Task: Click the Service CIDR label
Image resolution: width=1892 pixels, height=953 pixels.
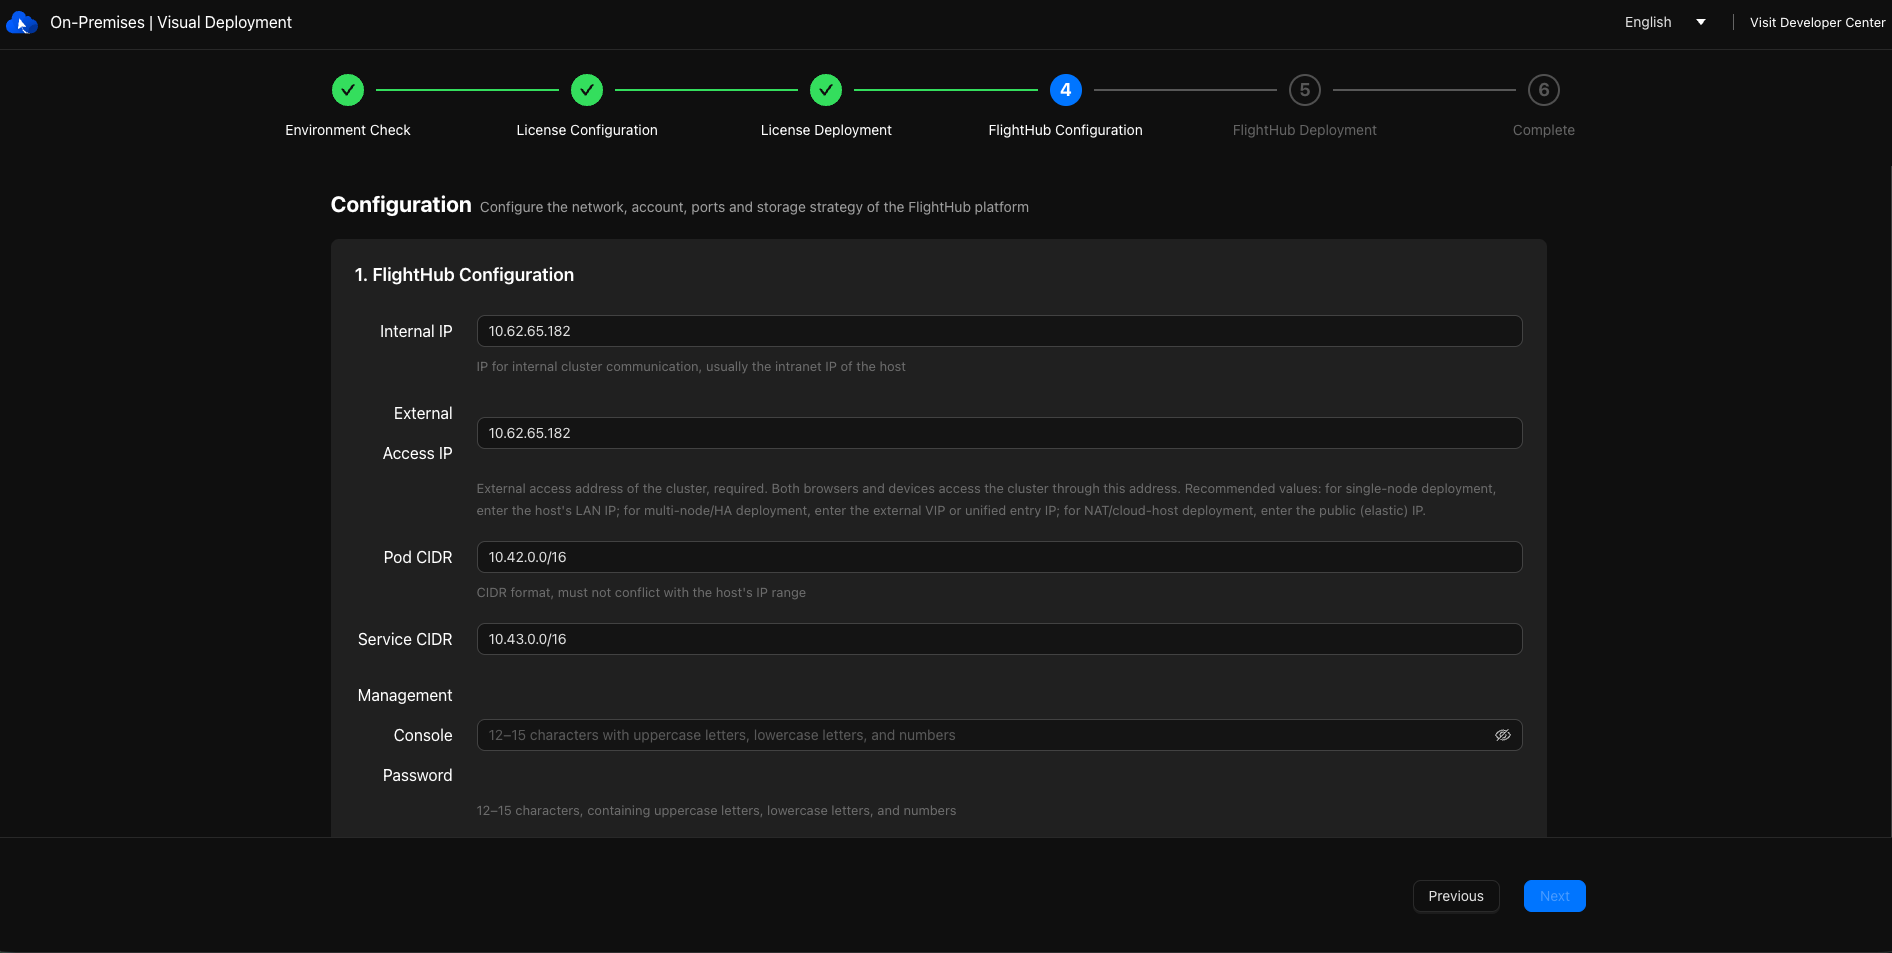Action: (405, 639)
